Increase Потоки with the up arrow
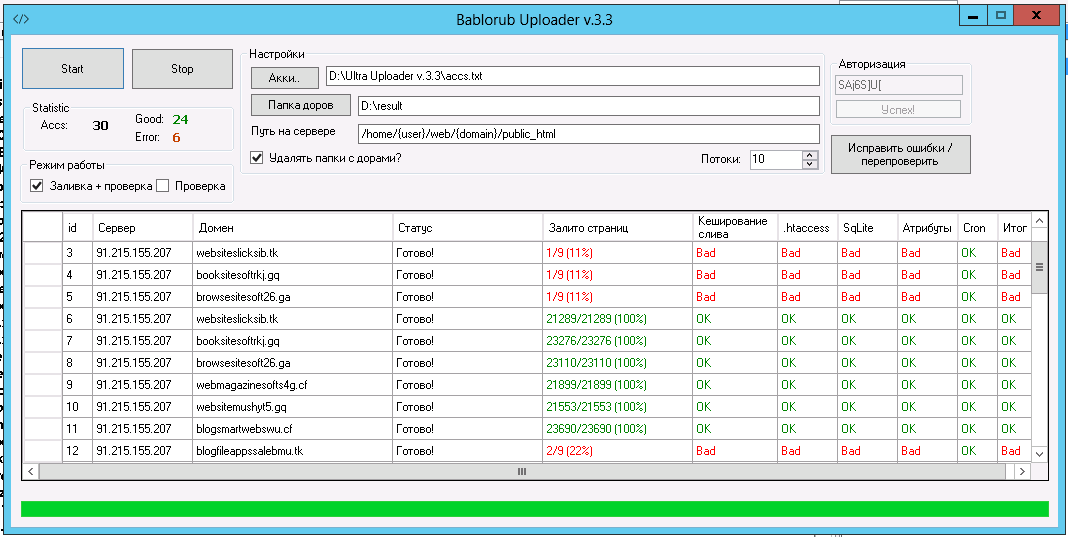The height and width of the screenshot is (537, 1068). (x=809, y=155)
